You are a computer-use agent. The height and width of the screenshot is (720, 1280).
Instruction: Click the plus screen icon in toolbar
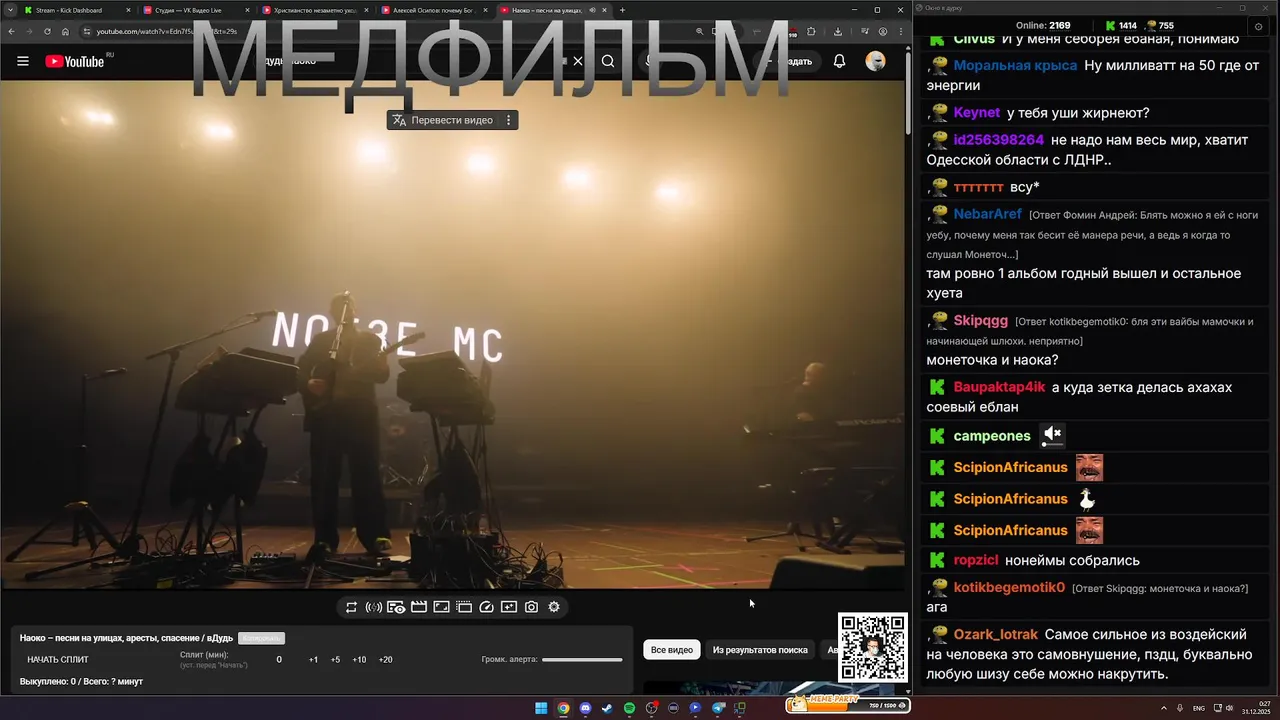(x=509, y=607)
